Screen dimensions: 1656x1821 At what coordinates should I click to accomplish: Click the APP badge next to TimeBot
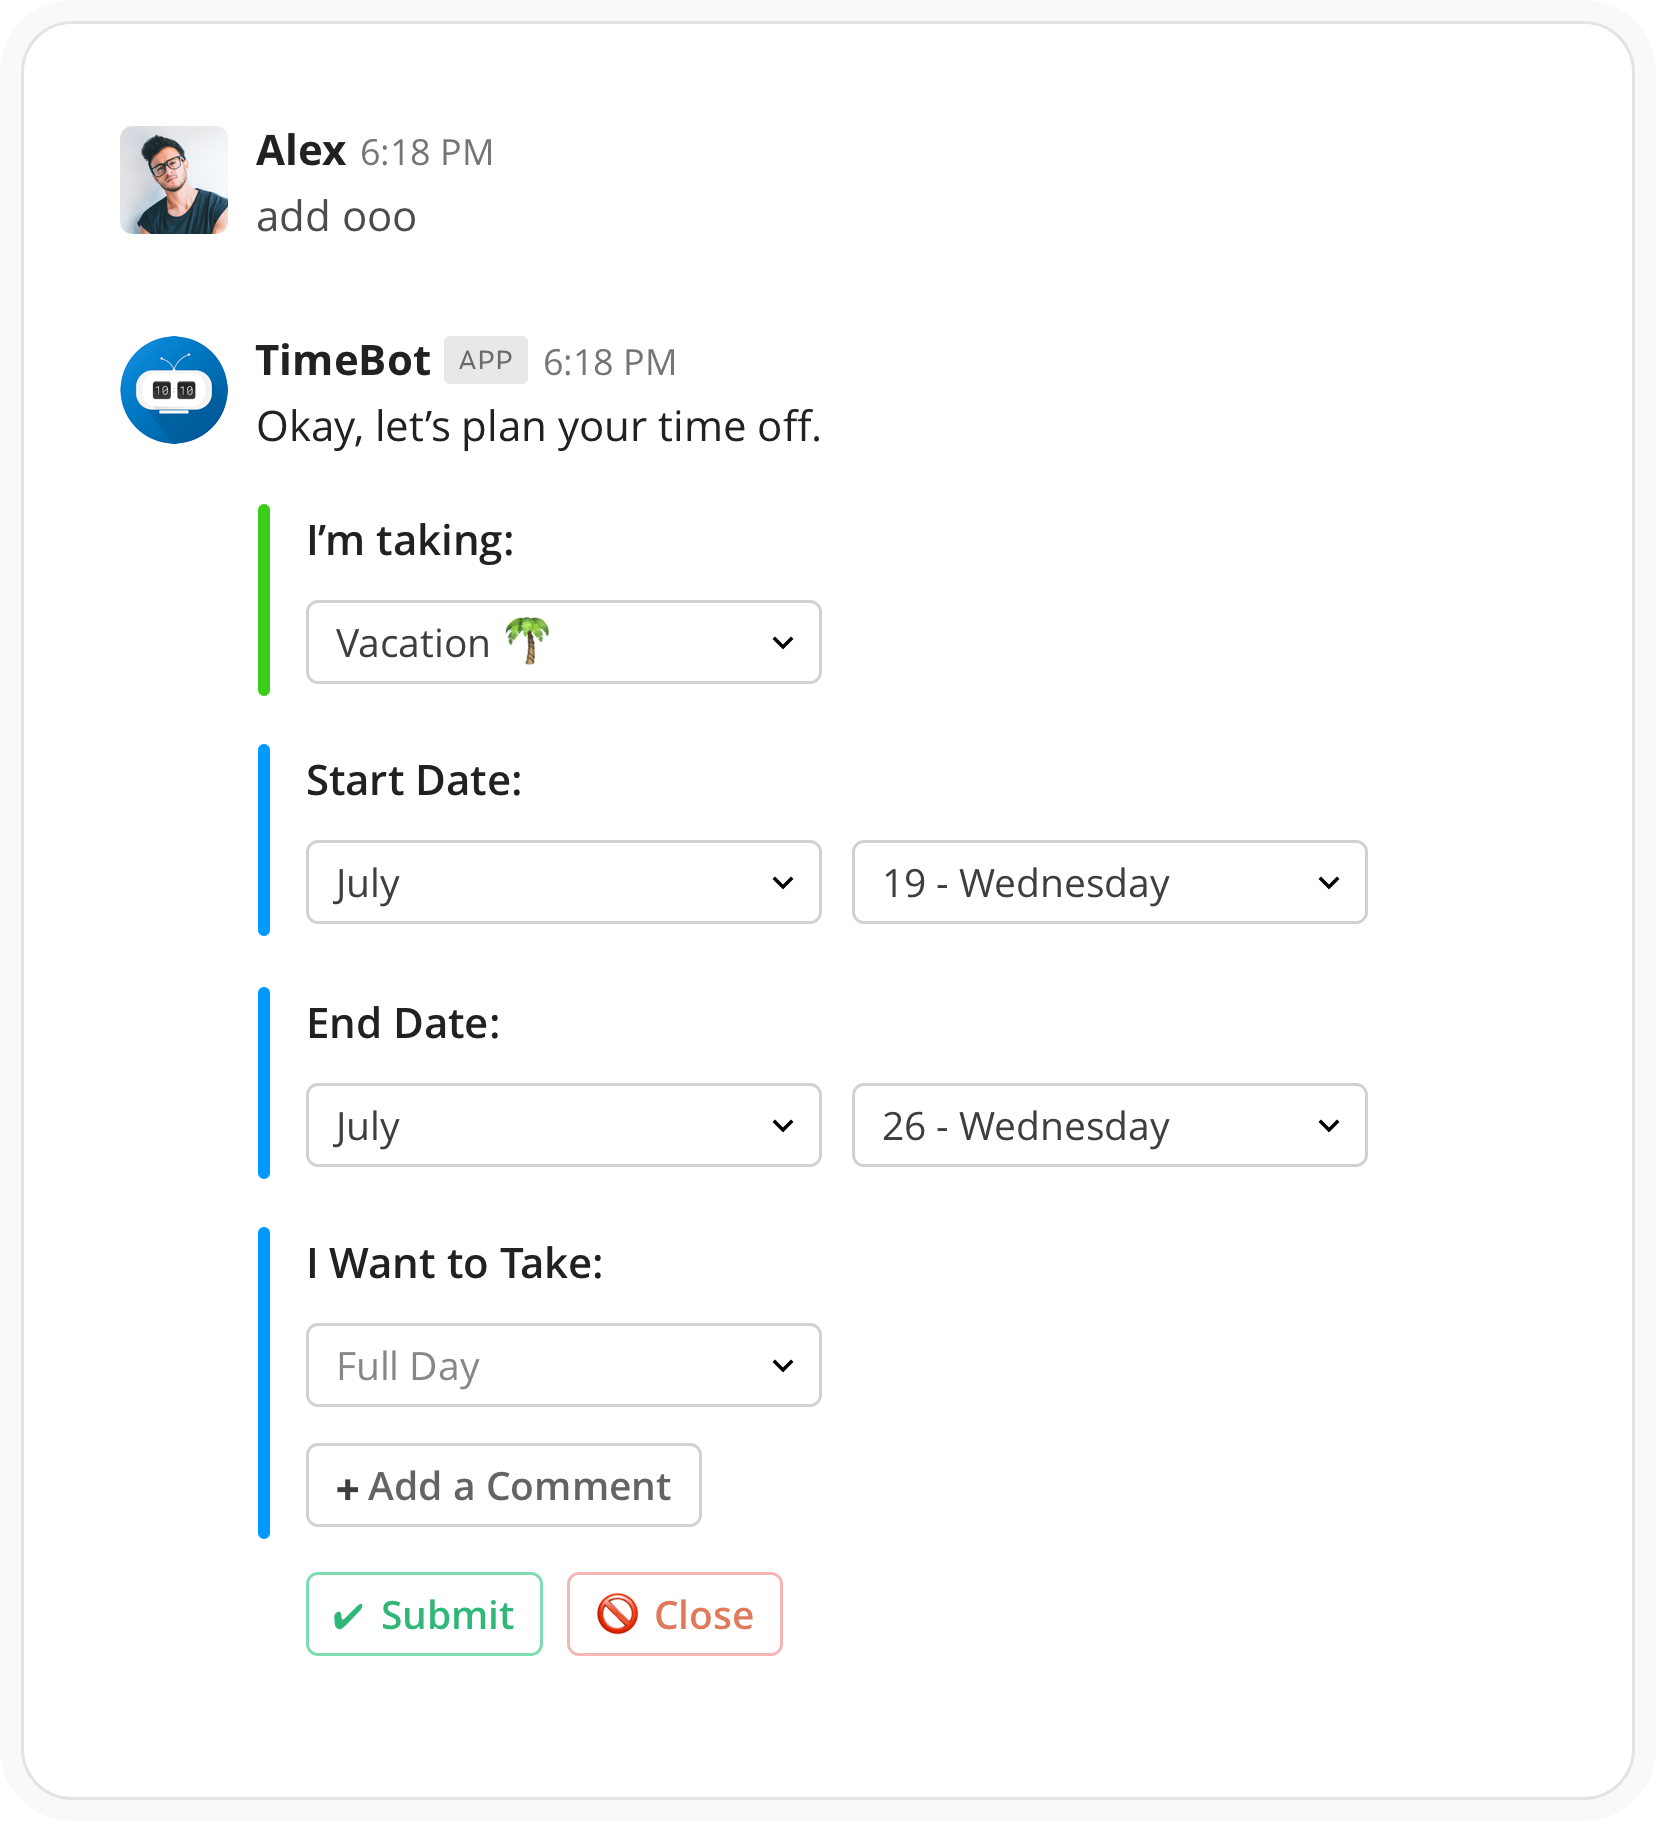click(485, 360)
